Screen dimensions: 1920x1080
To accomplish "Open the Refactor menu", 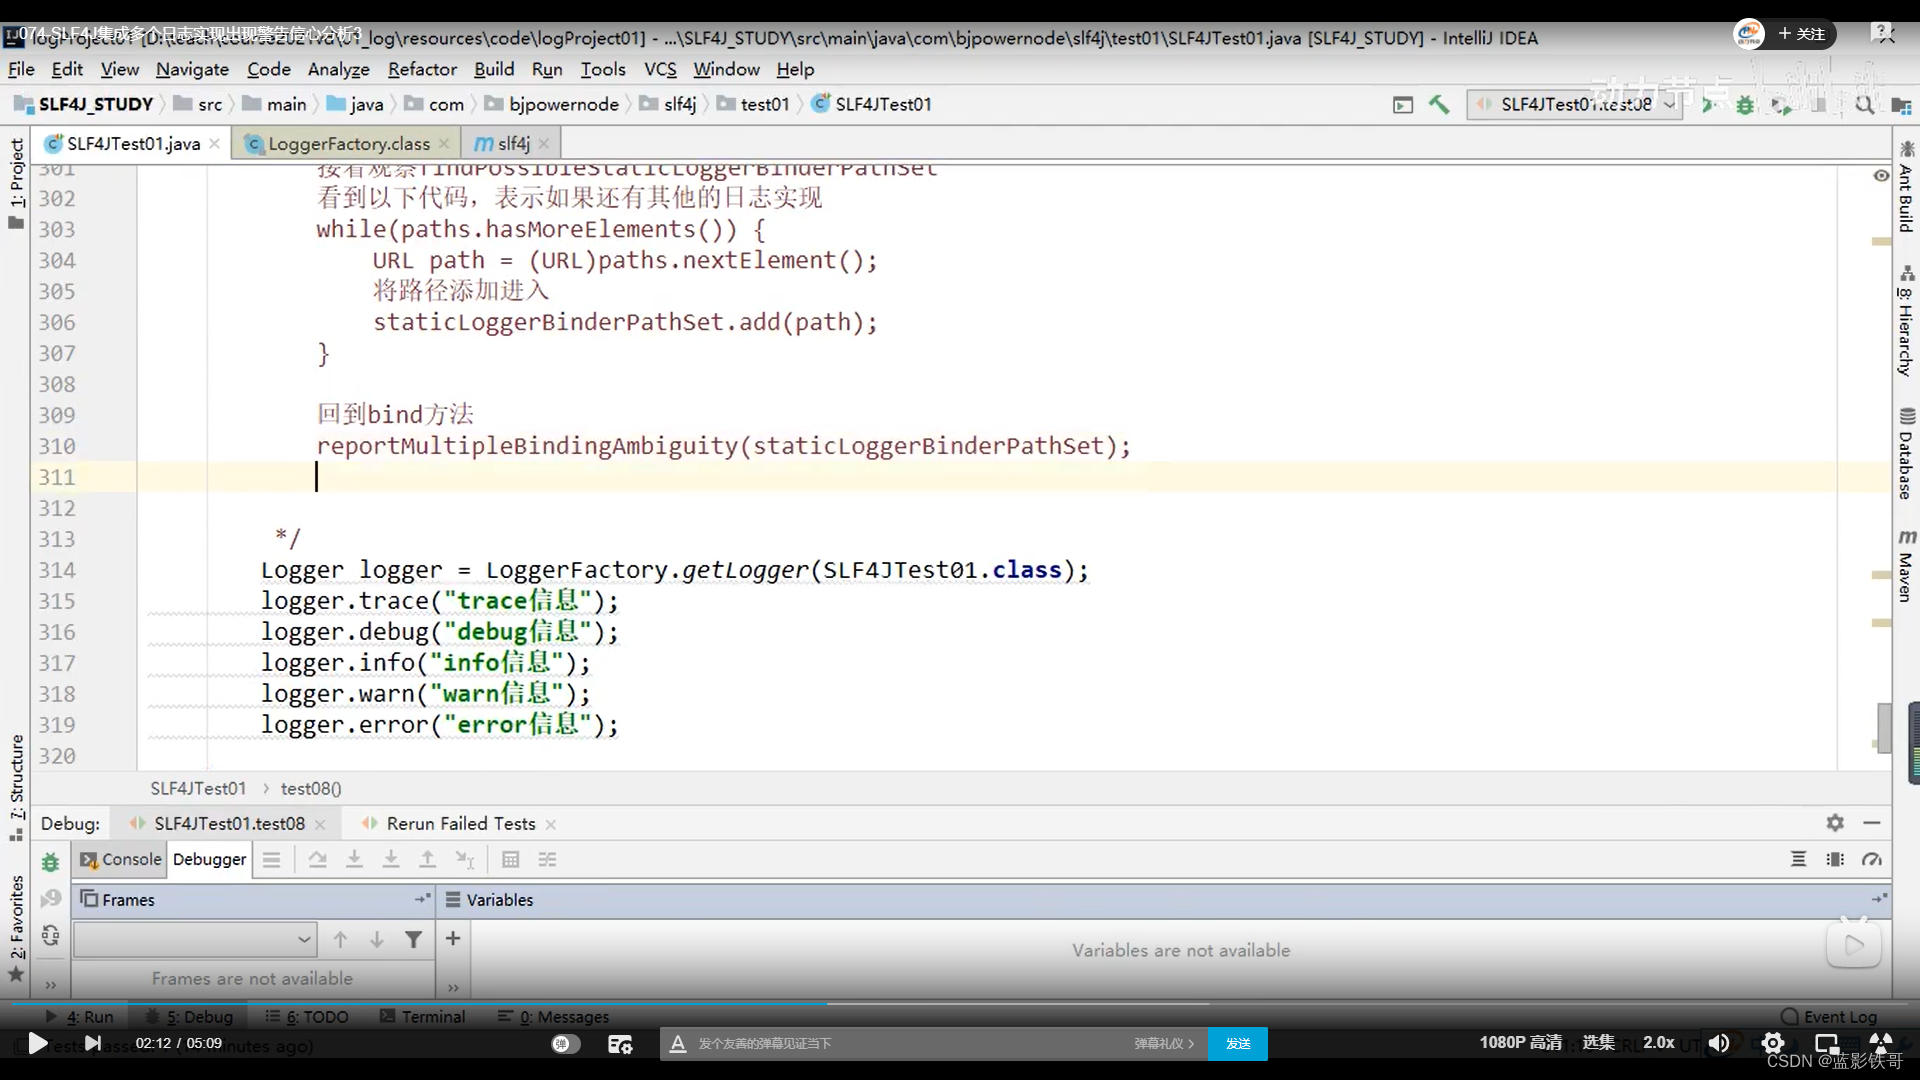I will point(422,69).
